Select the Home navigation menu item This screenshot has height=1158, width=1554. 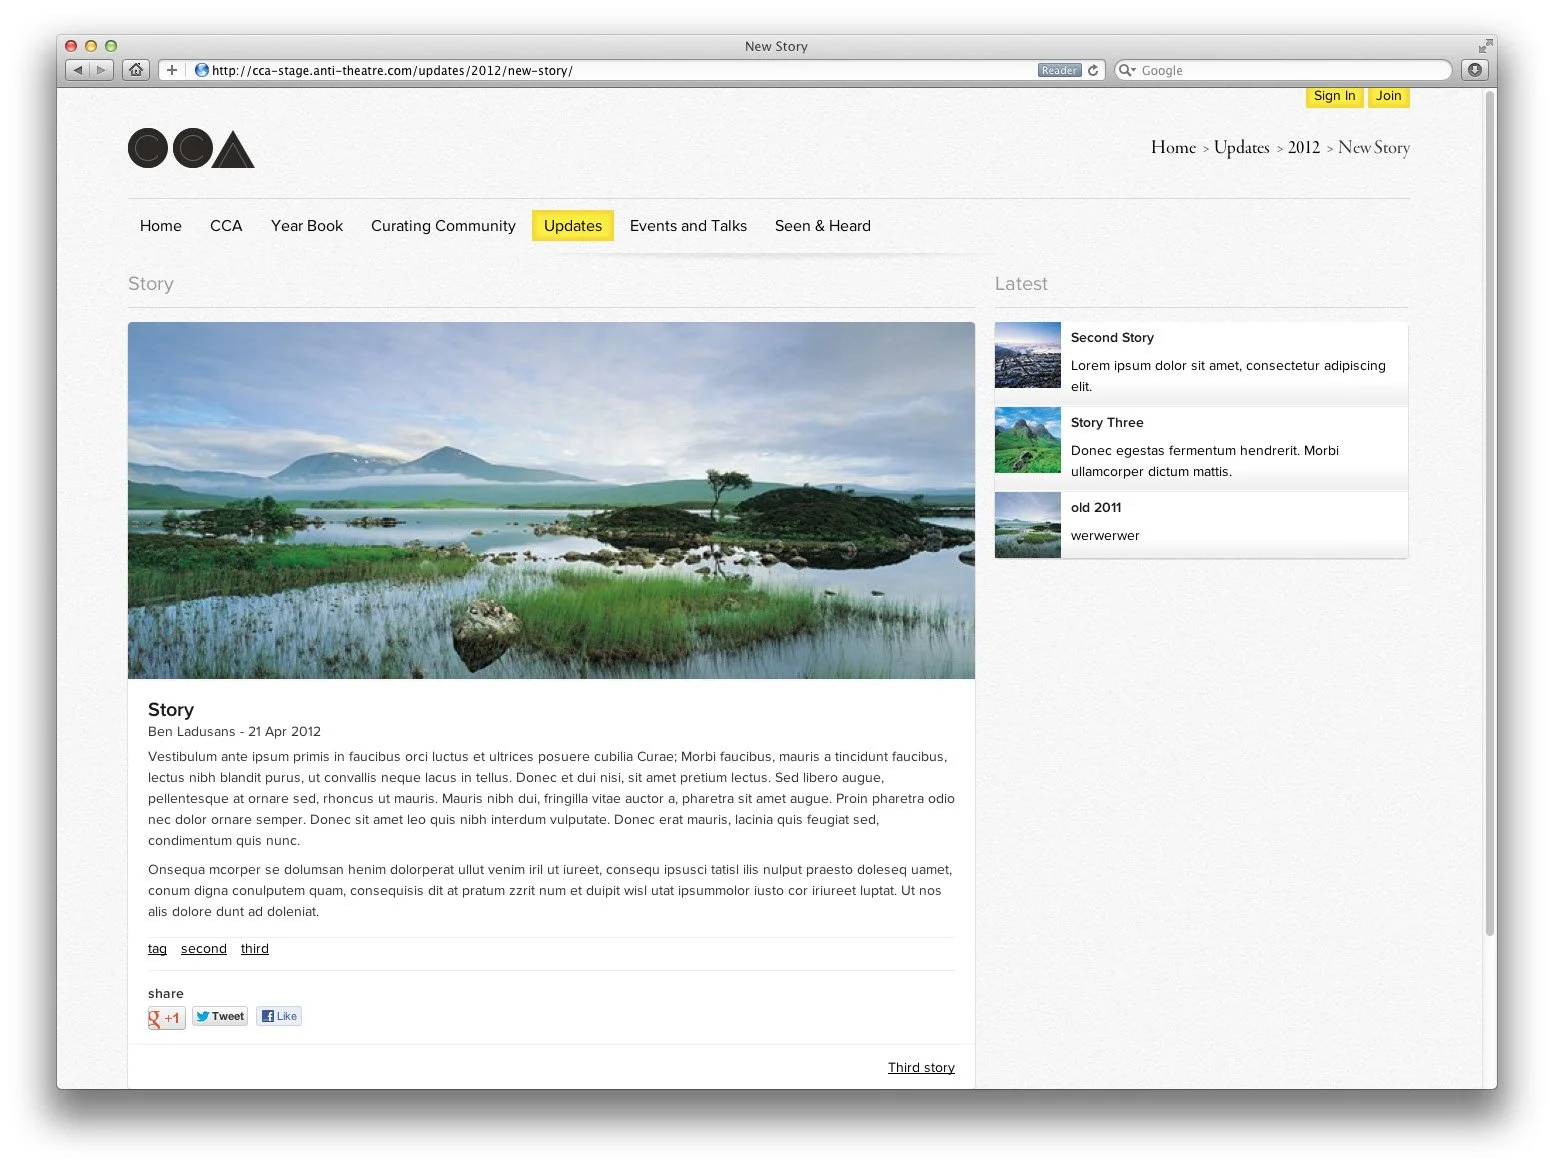click(x=161, y=226)
